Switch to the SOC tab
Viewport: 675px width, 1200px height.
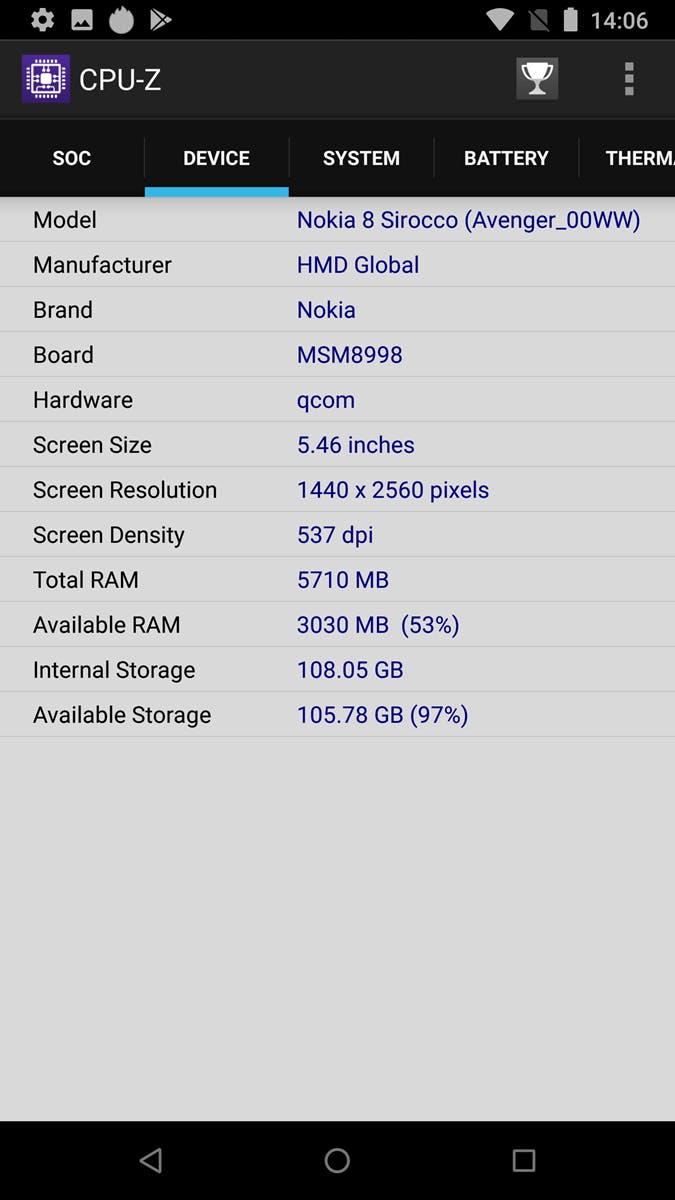coord(71,158)
